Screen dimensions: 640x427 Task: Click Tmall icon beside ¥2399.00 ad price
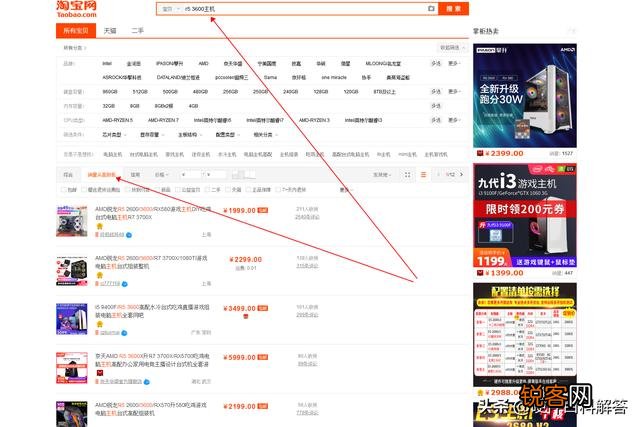click(480, 153)
